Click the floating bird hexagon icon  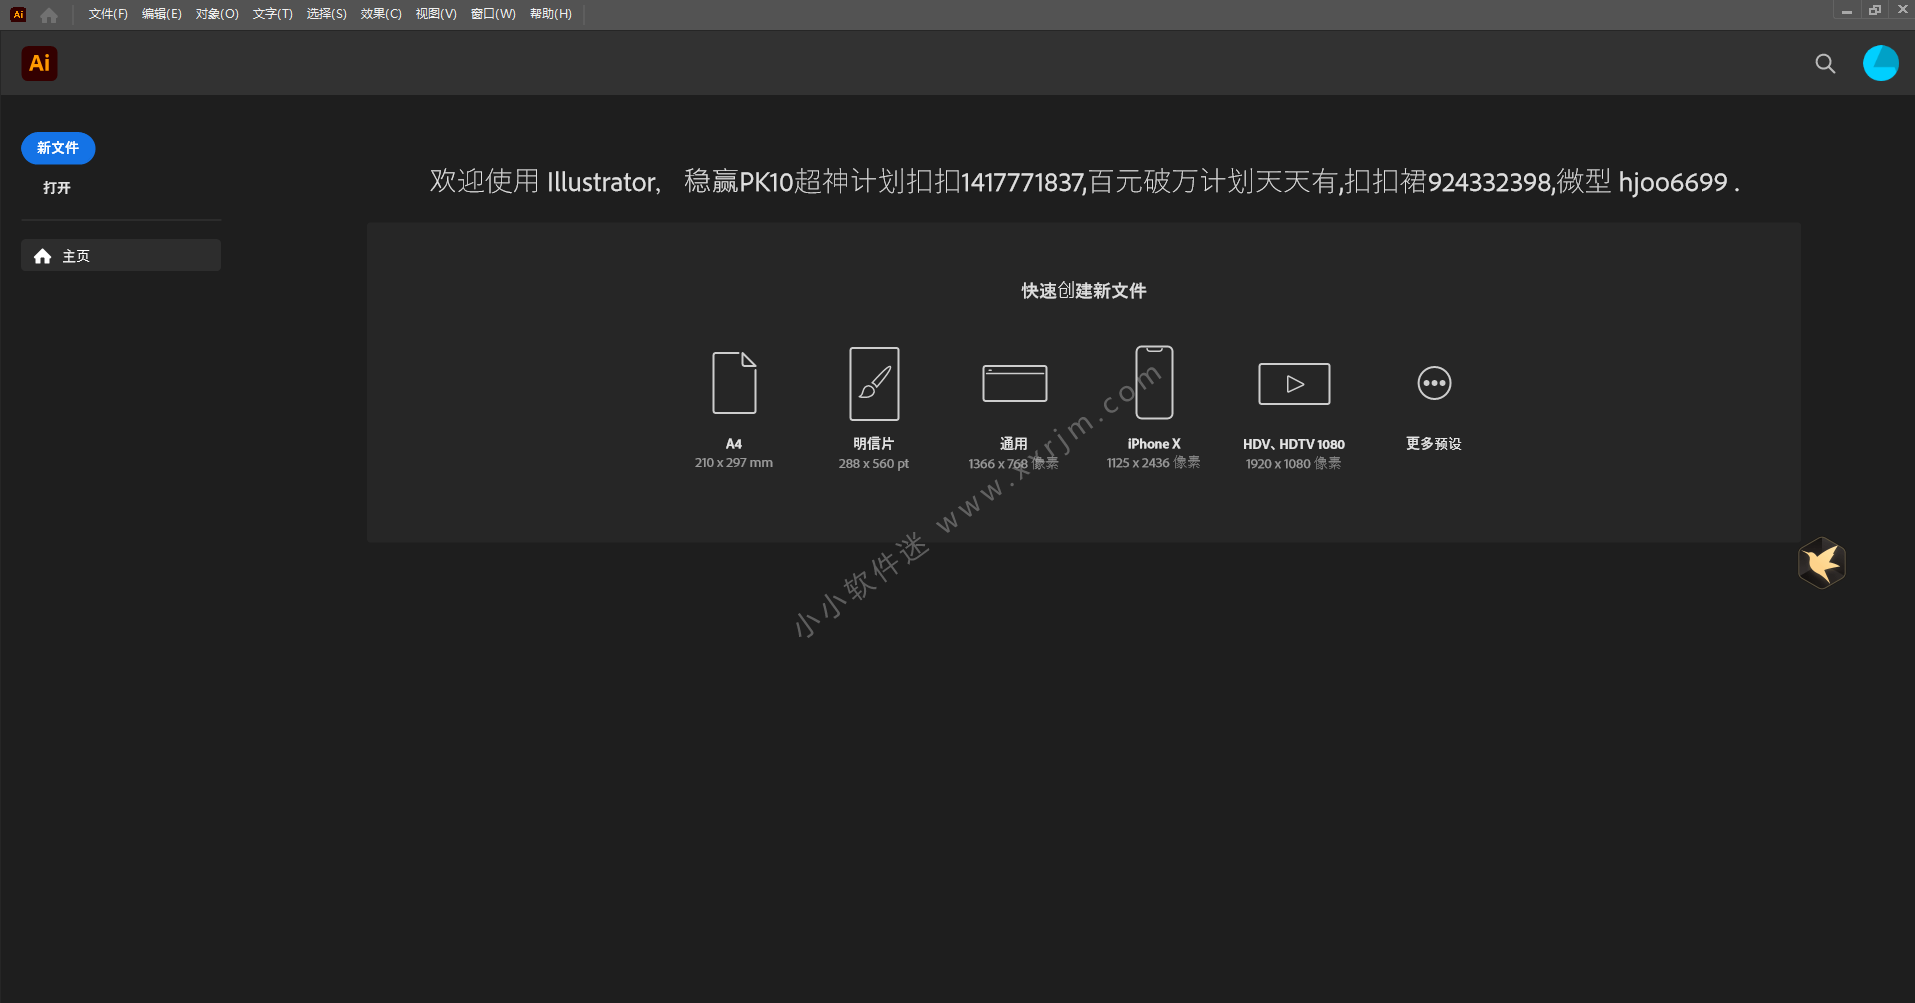[x=1821, y=563]
